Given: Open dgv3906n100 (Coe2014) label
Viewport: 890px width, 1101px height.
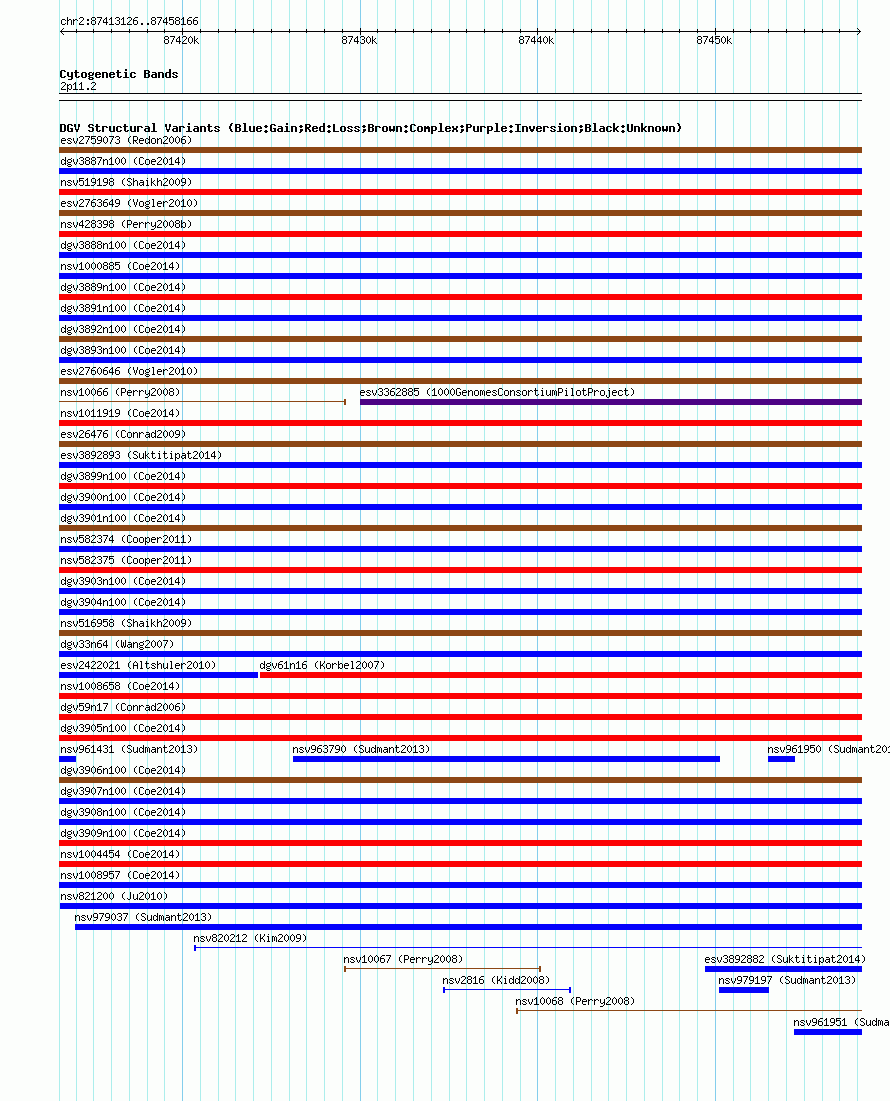Looking at the screenshot, I should pos(123,772).
